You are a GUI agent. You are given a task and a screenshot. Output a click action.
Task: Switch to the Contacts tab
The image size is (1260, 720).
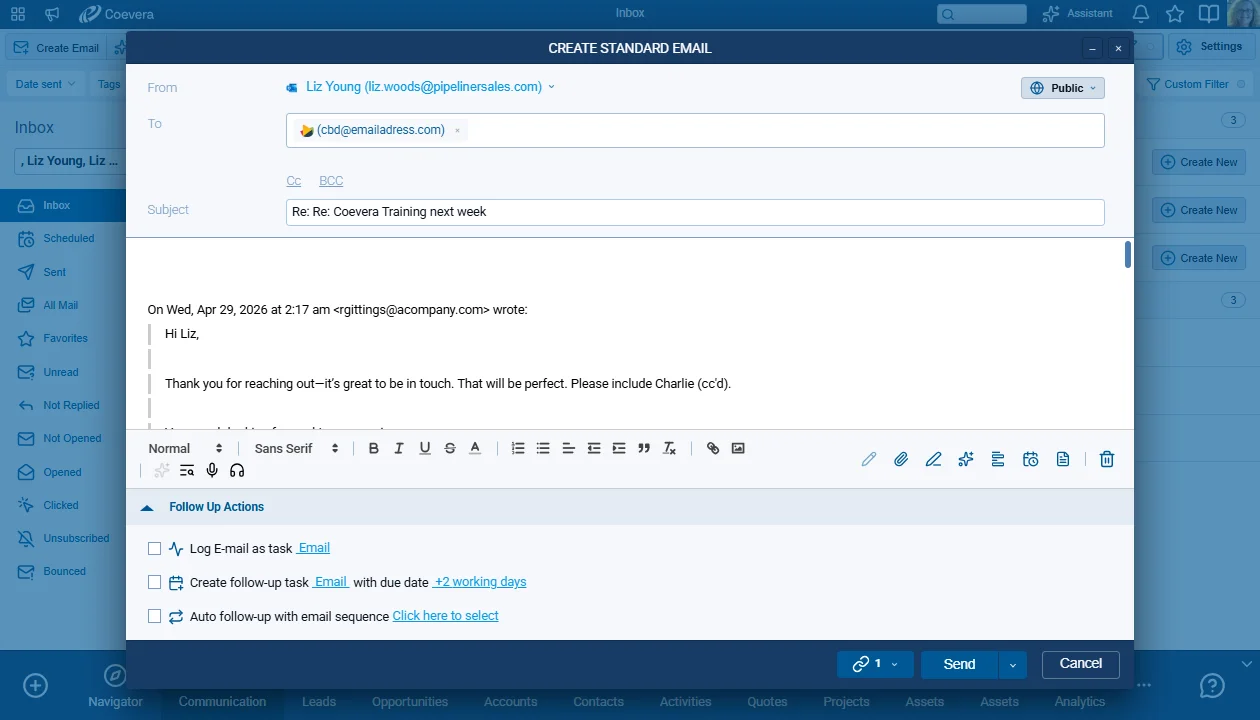point(599,701)
